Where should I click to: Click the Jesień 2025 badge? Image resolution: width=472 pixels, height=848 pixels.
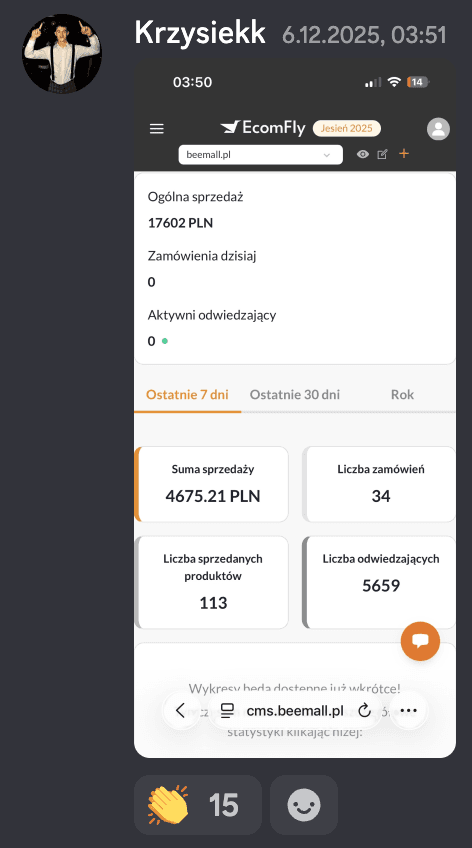[347, 128]
